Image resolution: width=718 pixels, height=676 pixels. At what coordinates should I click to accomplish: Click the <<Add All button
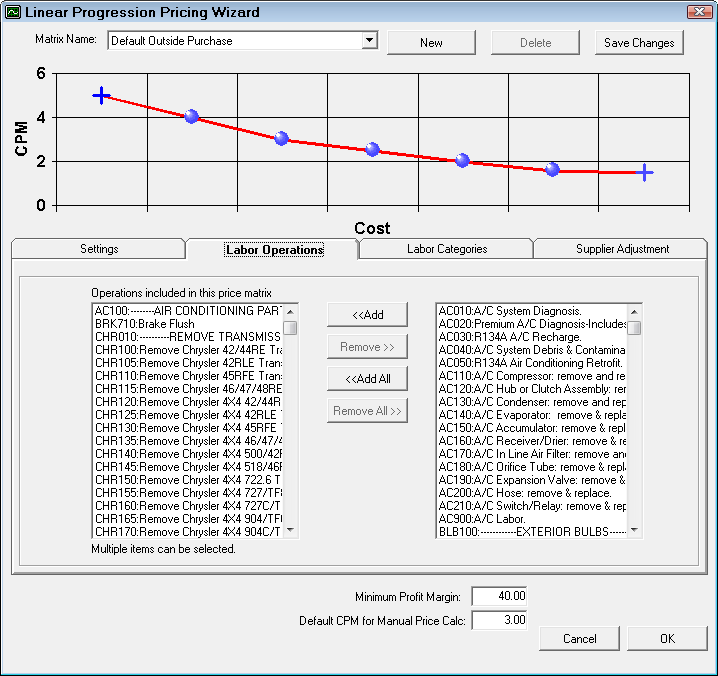(367, 378)
